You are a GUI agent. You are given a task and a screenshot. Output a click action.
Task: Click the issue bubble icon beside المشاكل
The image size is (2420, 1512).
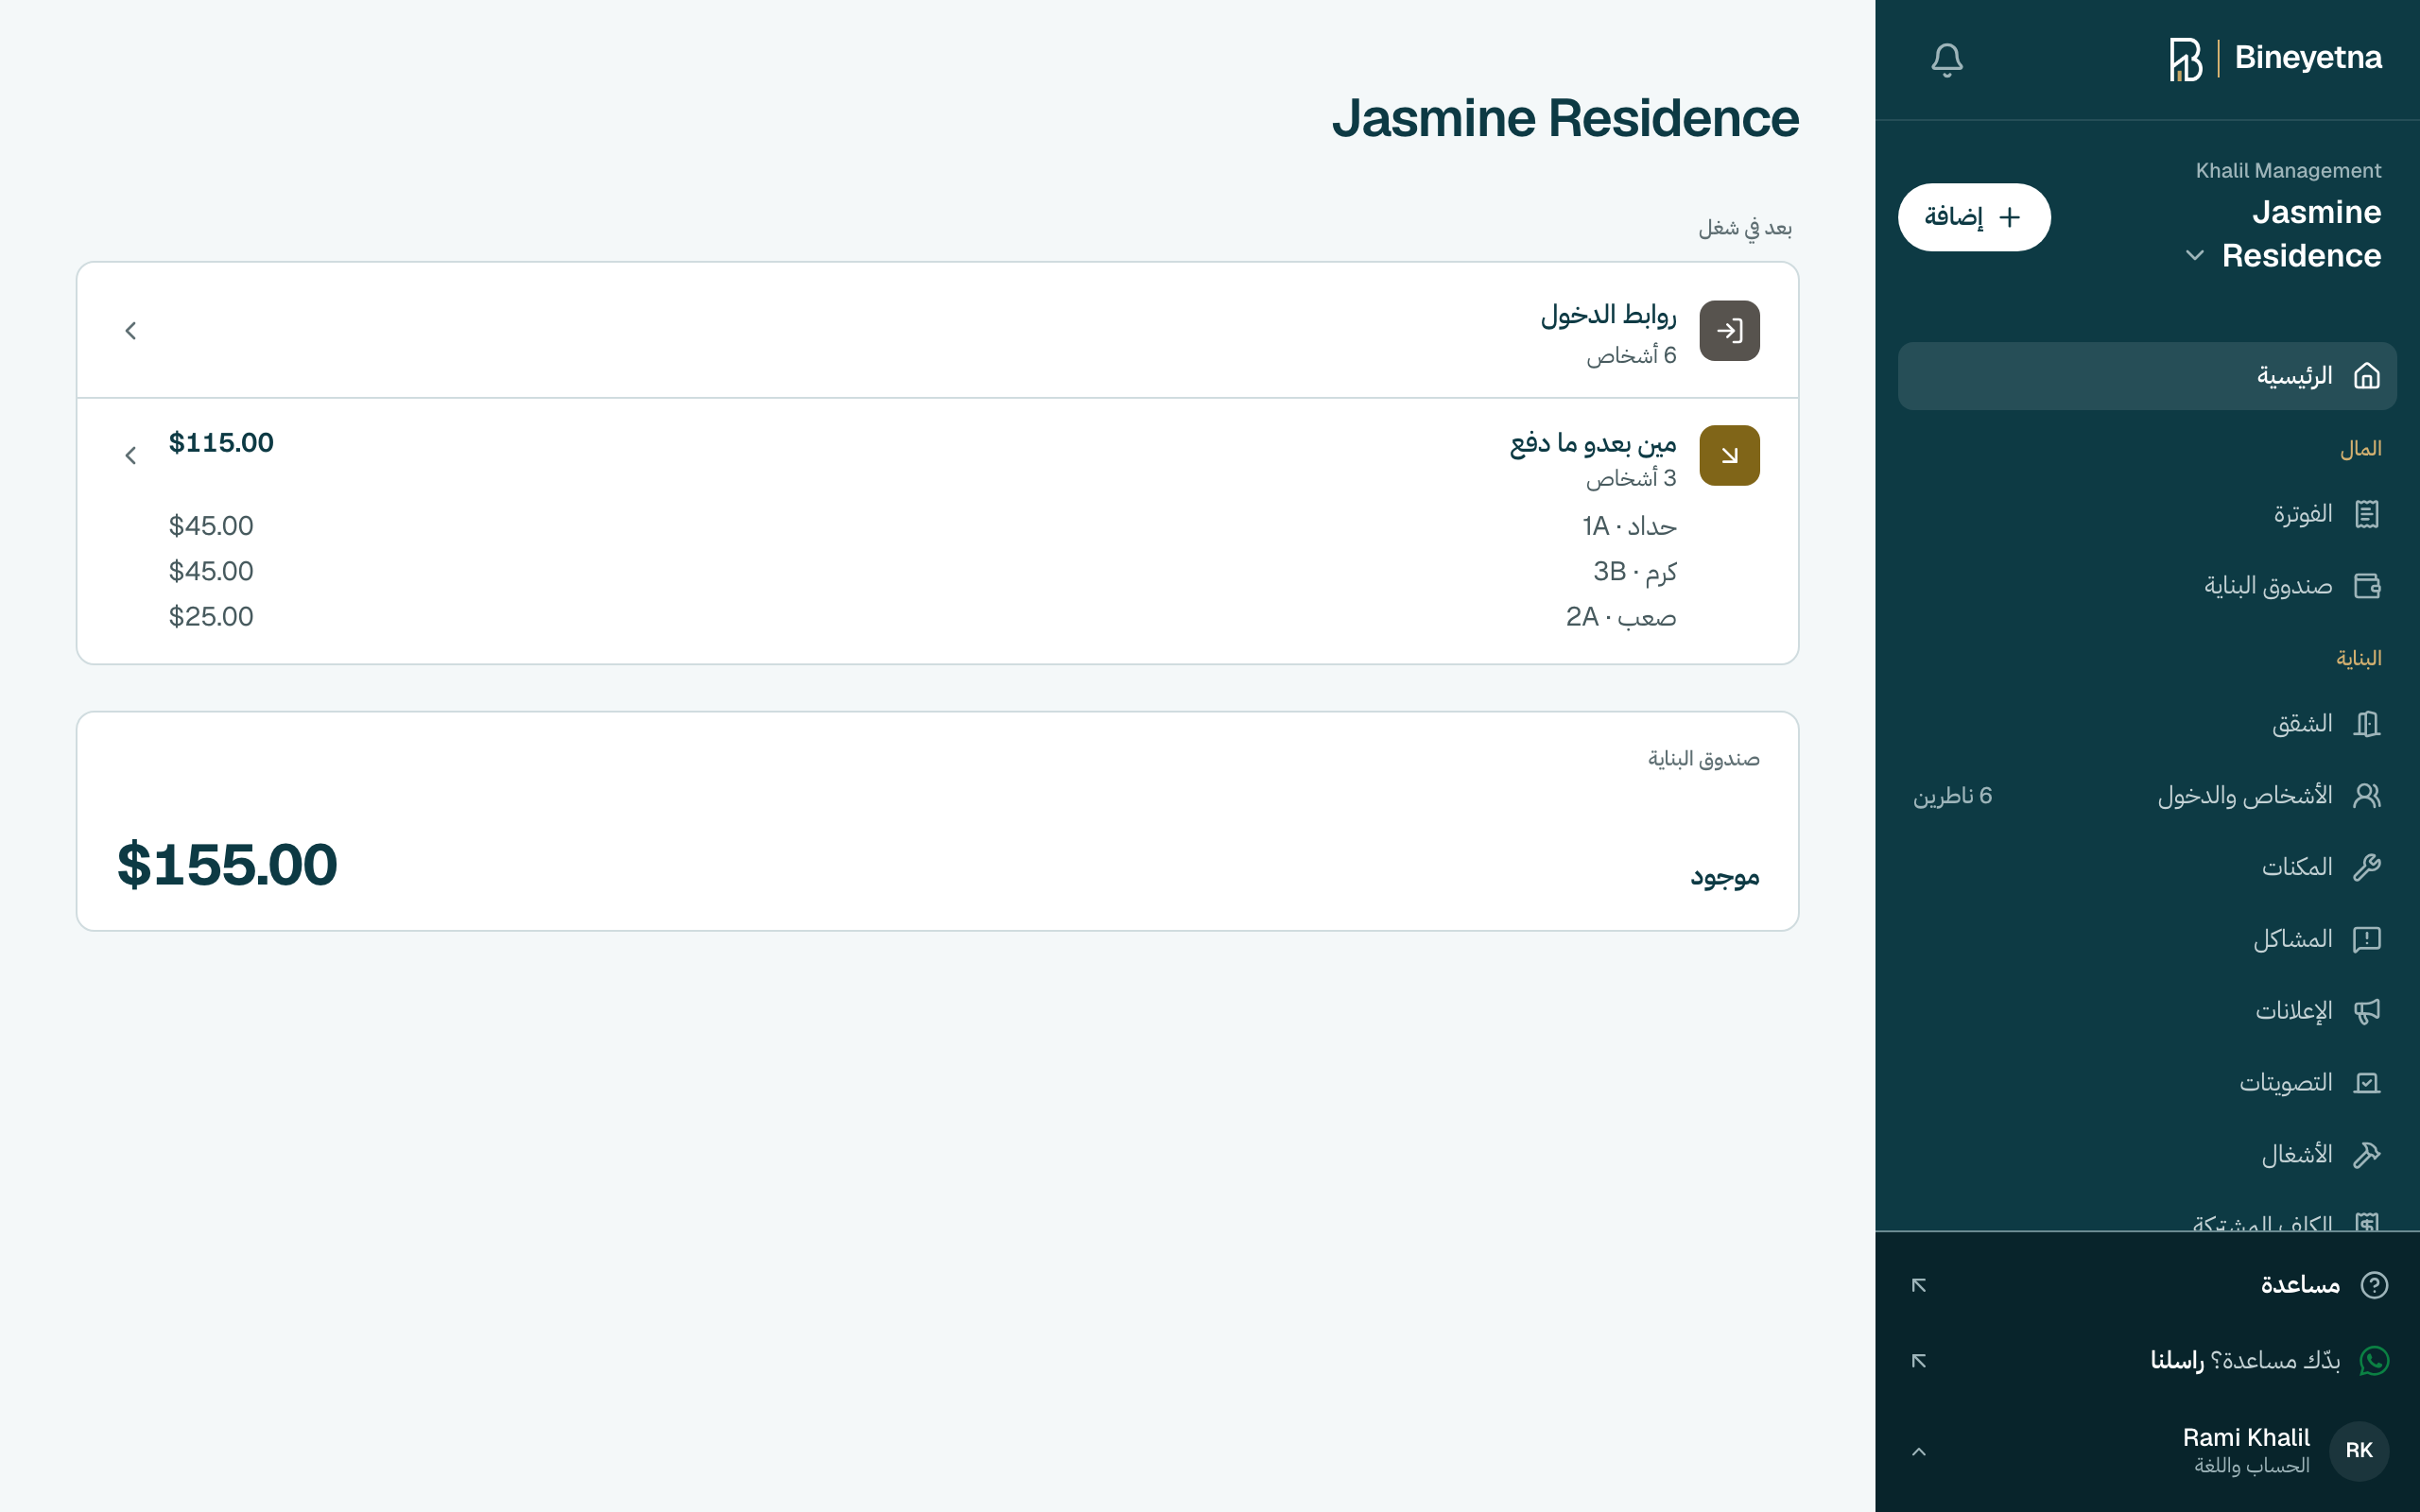(x=2366, y=939)
